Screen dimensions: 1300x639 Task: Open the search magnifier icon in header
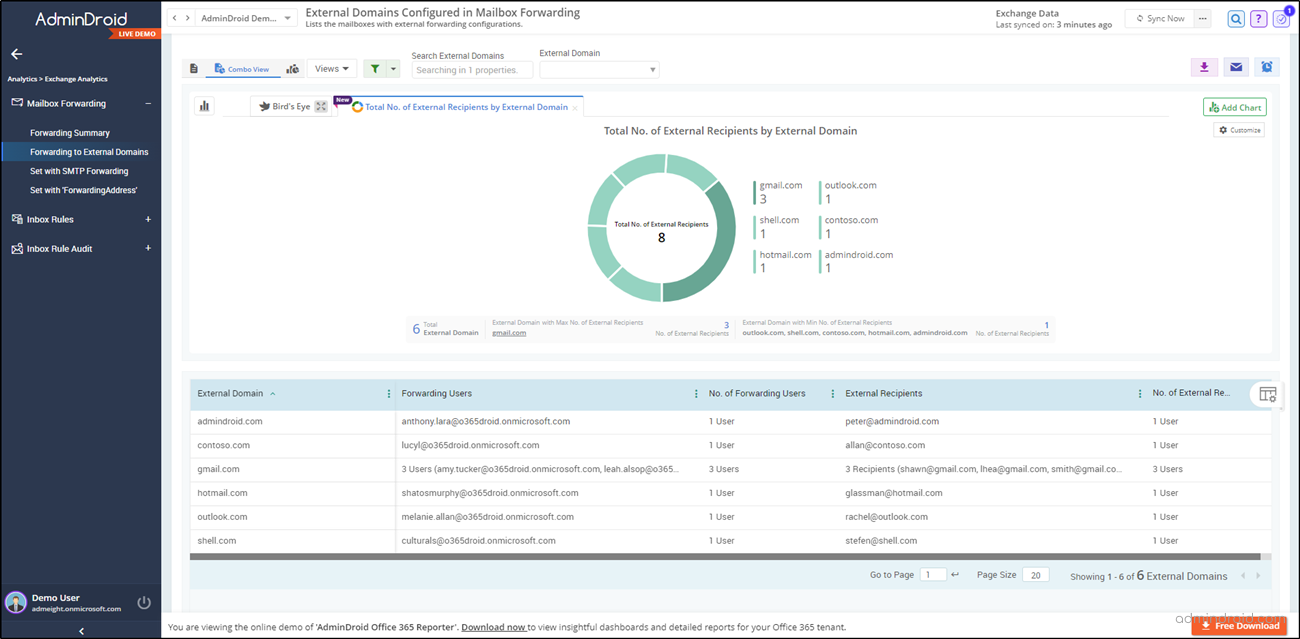(x=1236, y=19)
